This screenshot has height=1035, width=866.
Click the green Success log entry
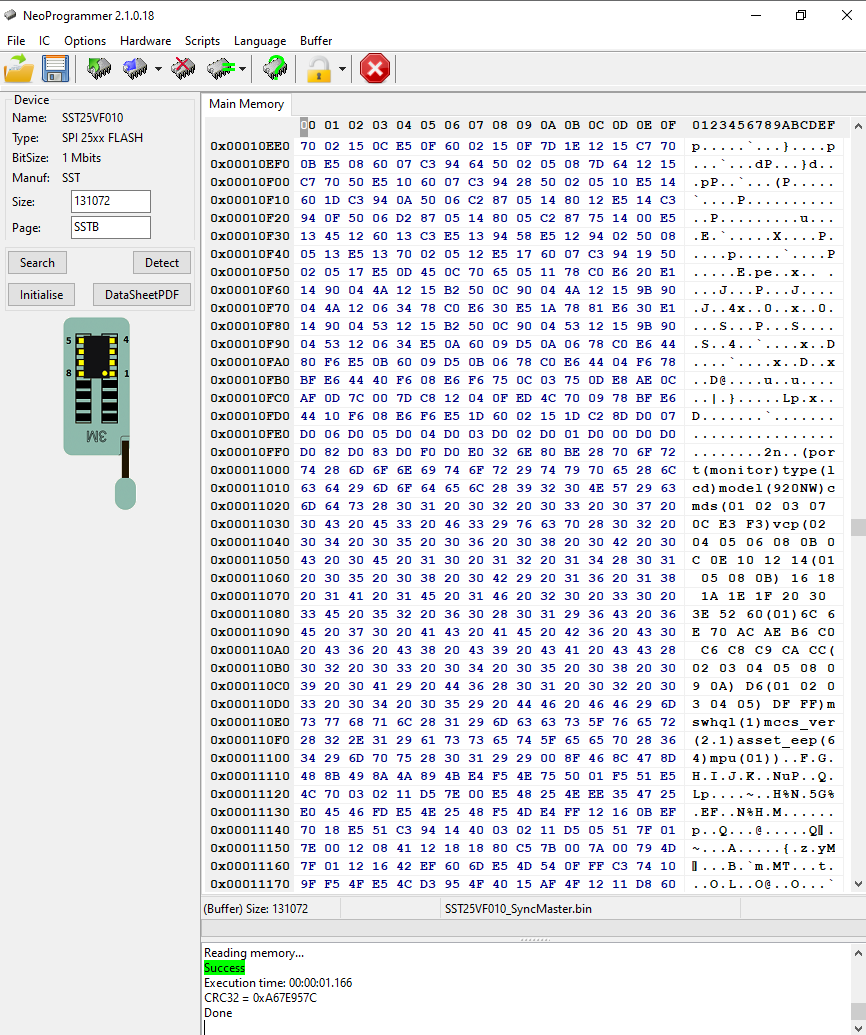tap(224, 968)
